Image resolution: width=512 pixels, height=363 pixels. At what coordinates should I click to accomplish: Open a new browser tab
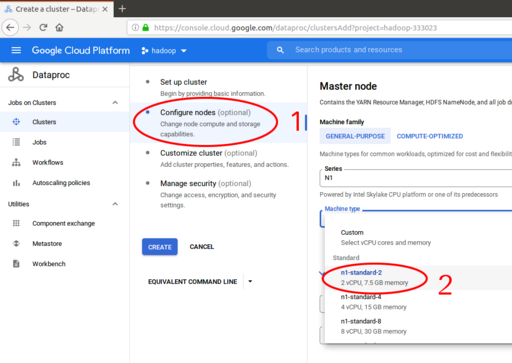(122, 9)
